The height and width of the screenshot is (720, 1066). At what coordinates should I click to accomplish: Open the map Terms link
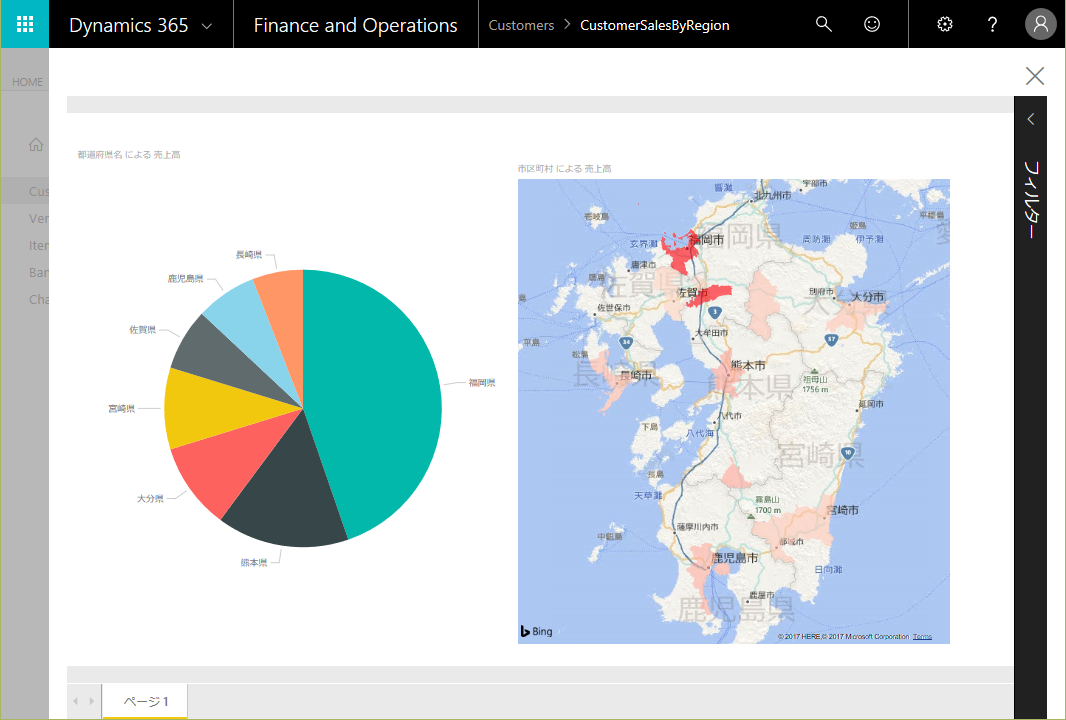922,637
